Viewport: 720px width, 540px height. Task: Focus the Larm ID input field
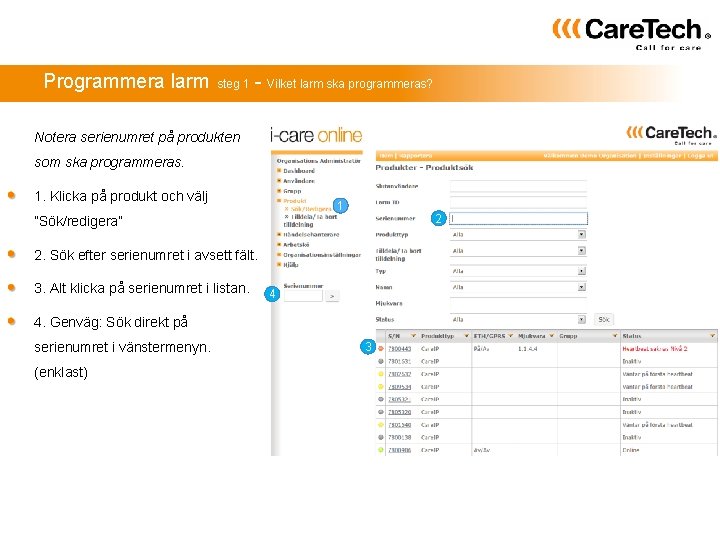(x=518, y=202)
